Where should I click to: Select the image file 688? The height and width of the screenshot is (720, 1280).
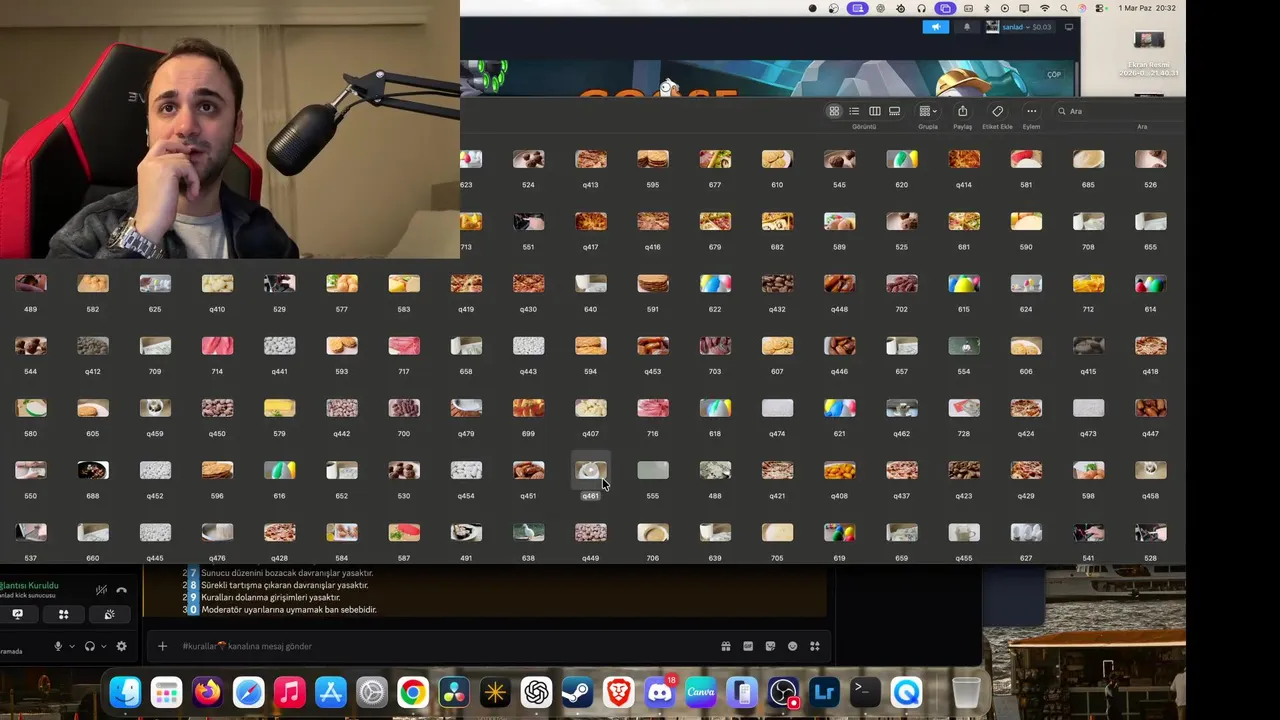point(93,470)
